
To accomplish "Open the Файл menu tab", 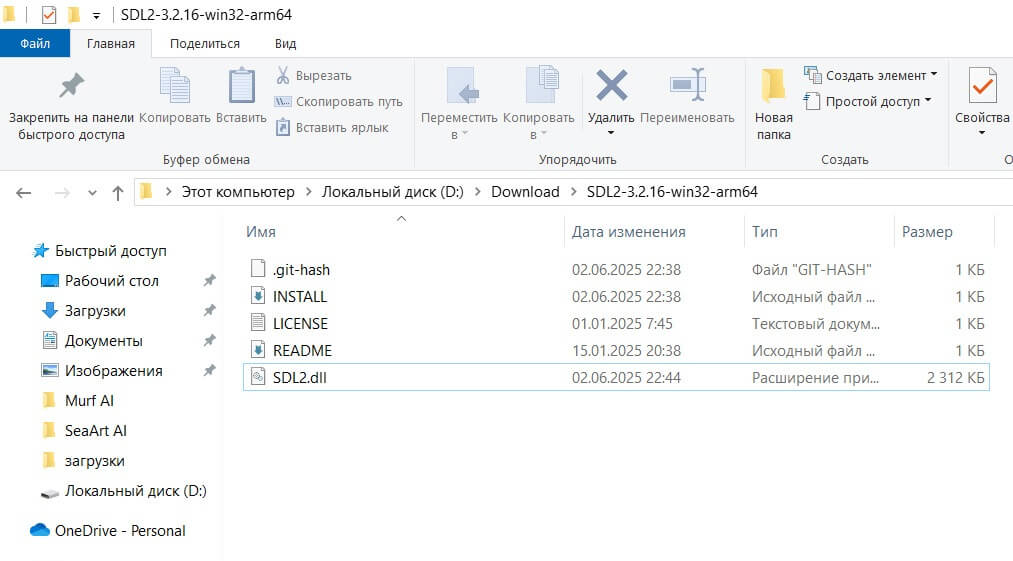I will [x=35, y=43].
